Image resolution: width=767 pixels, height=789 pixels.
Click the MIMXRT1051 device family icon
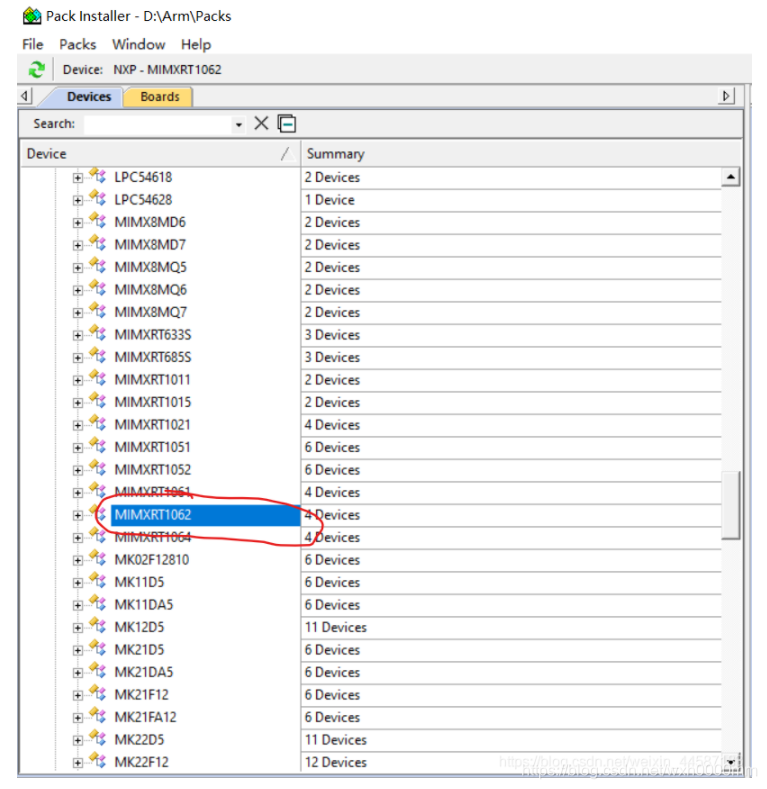98,446
